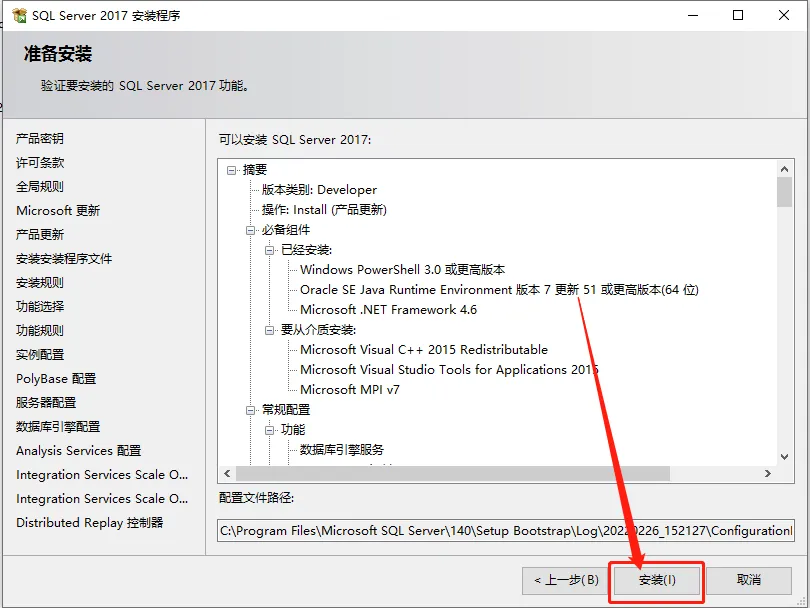Click the SQL Server setup title bar icon
The image size is (810, 608).
point(19,15)
